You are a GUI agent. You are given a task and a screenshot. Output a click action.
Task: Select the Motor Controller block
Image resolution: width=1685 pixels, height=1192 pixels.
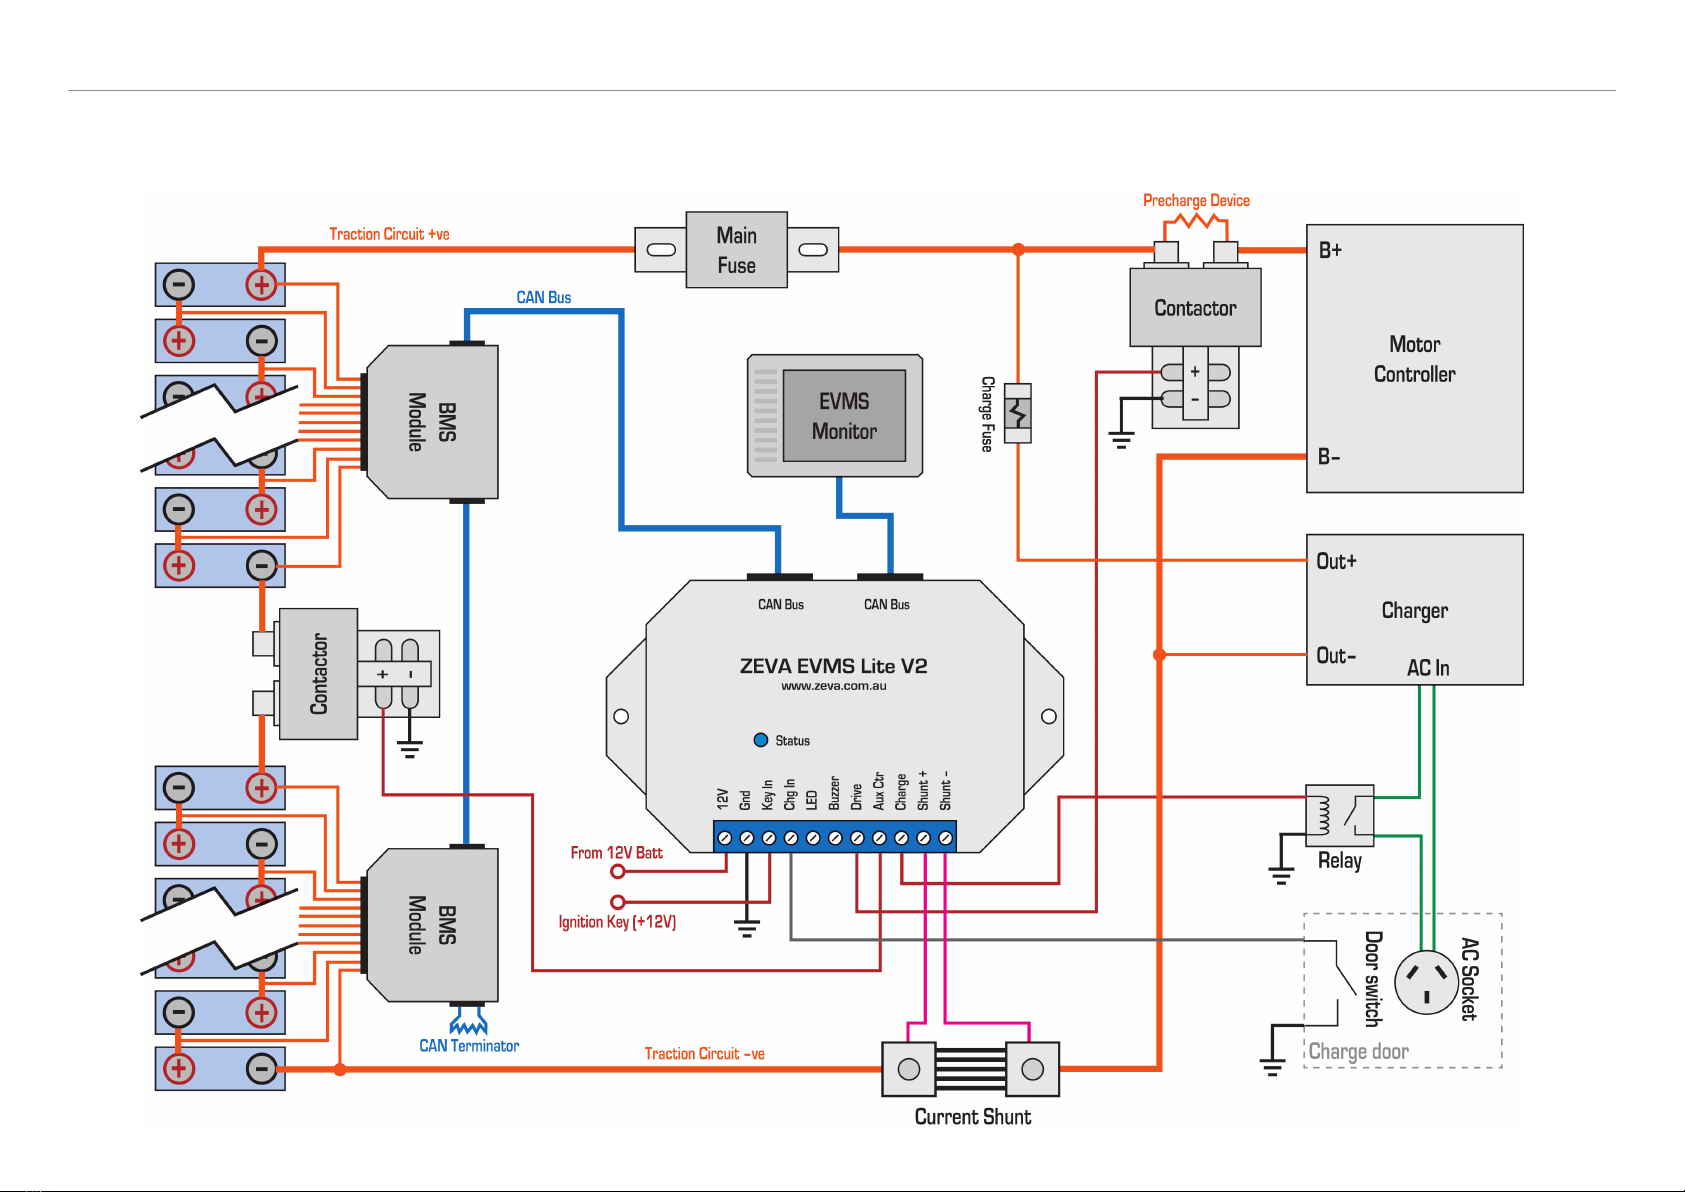[x=1414, y=358]
